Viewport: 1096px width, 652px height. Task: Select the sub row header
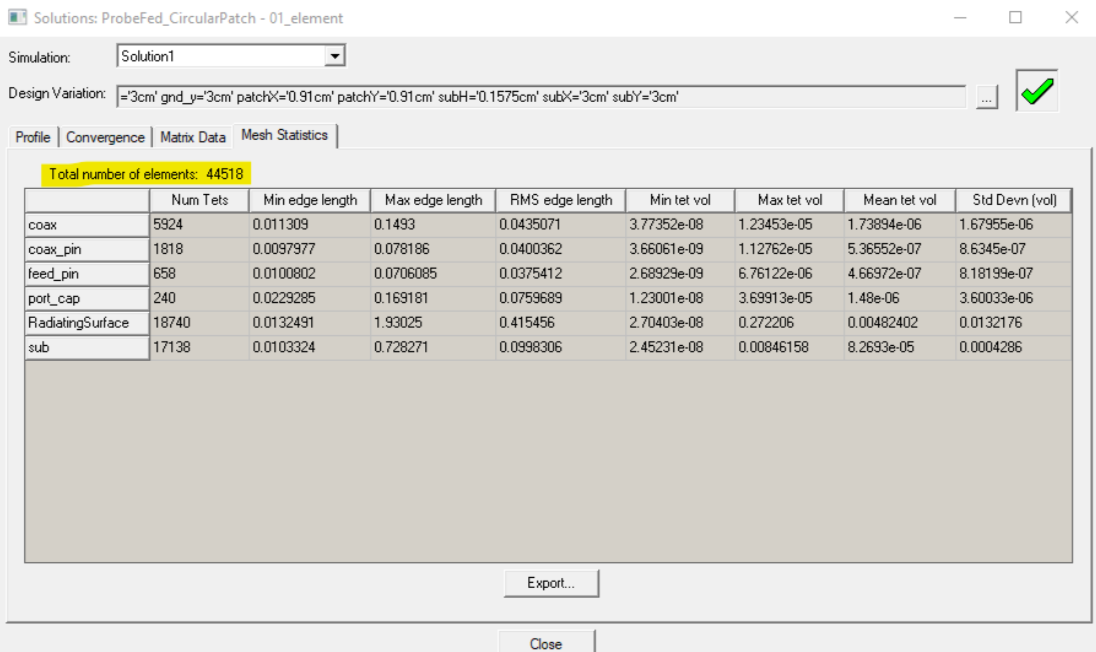coord(87,345)
